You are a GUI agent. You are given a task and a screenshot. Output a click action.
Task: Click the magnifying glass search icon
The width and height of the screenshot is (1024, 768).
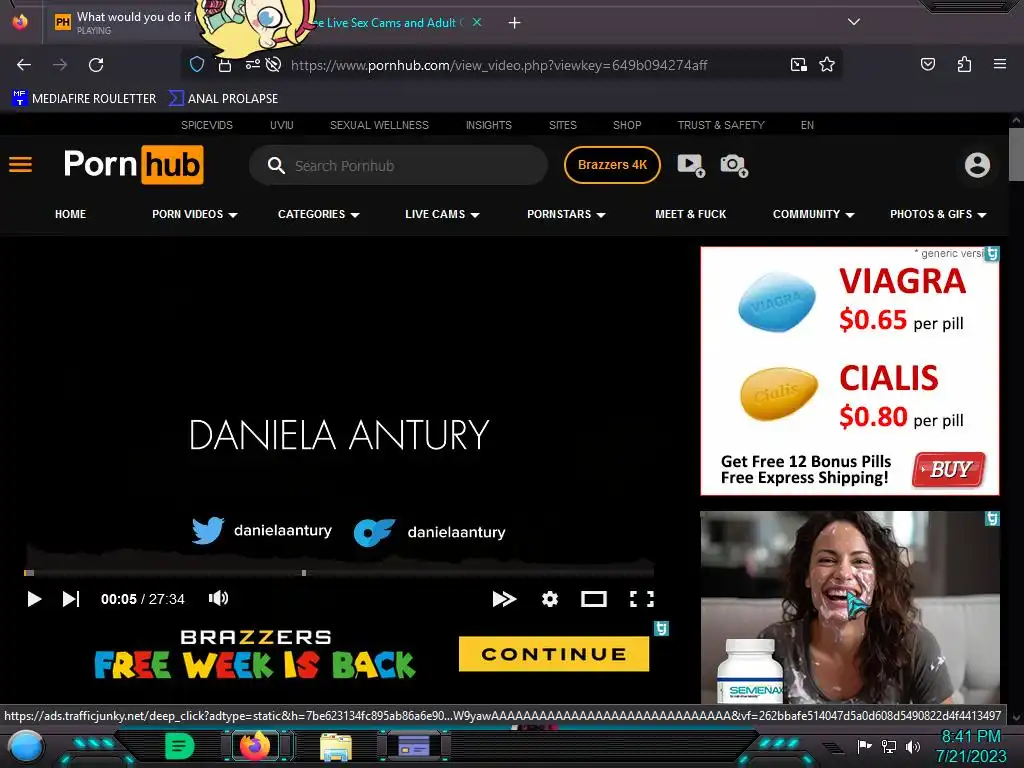[x=276, y=166]
